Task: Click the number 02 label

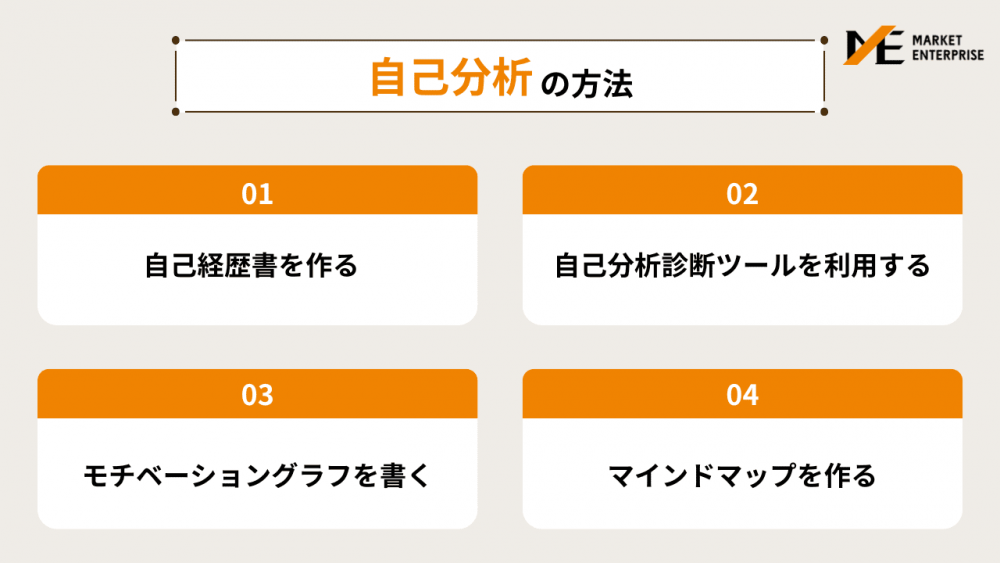Action: (x=742, y=194)
